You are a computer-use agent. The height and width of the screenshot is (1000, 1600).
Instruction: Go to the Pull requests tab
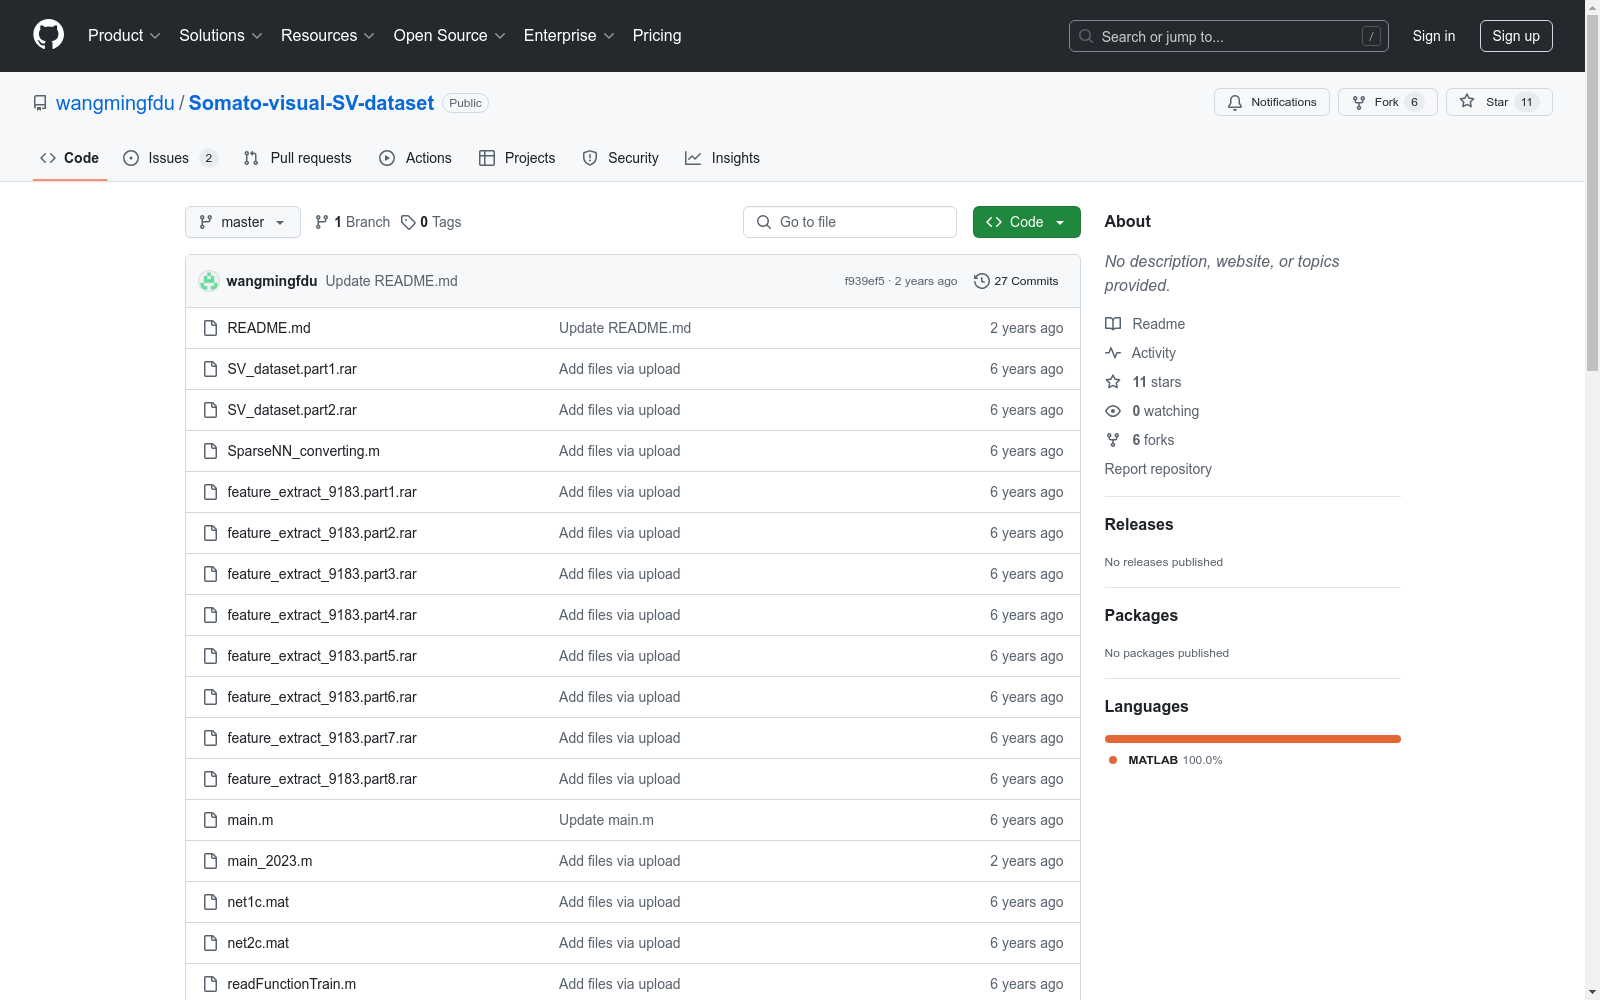point(298,158)
